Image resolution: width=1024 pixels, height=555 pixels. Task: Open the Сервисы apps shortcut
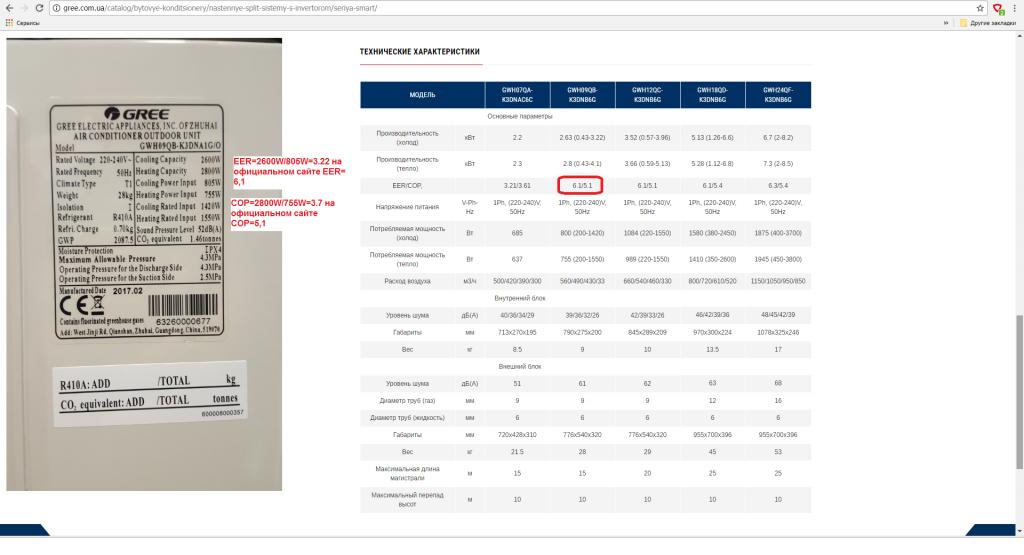[22, 22]
